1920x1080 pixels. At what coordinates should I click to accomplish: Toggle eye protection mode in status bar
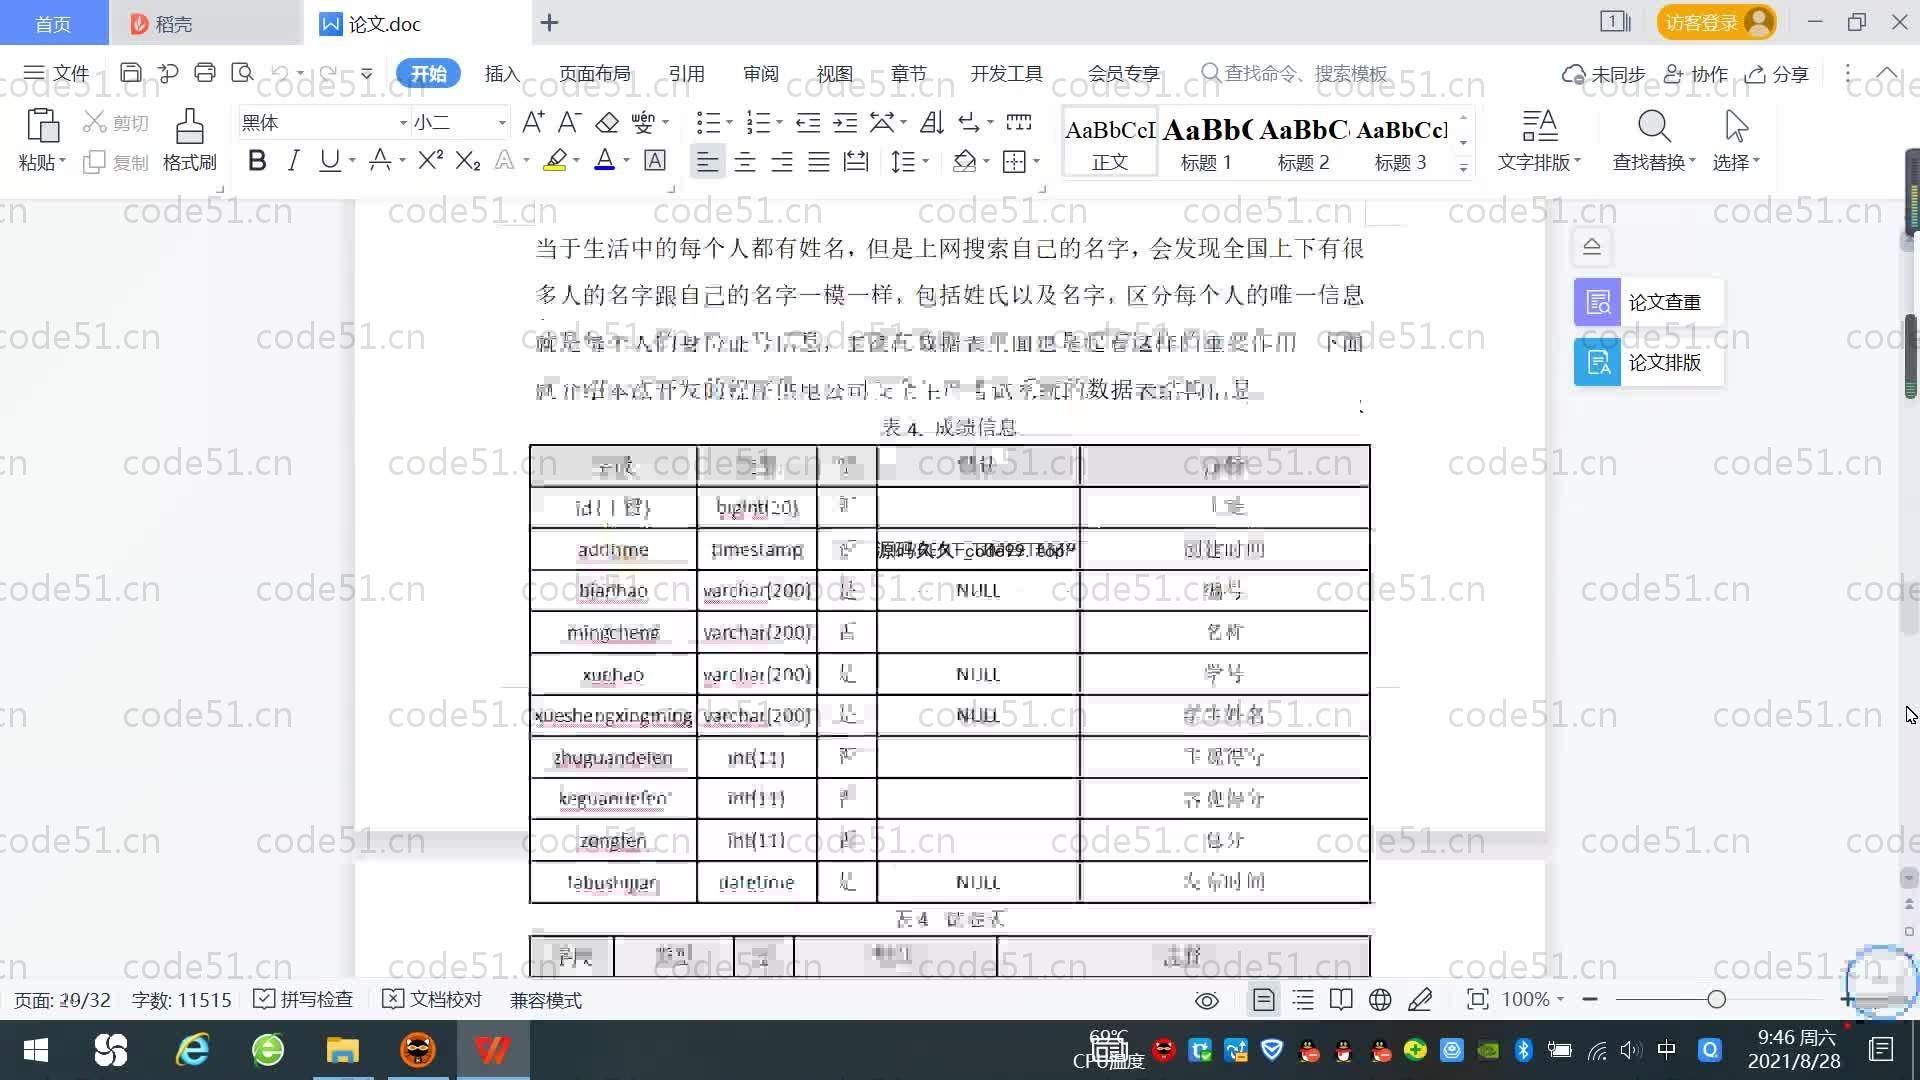[1207, 1000]
